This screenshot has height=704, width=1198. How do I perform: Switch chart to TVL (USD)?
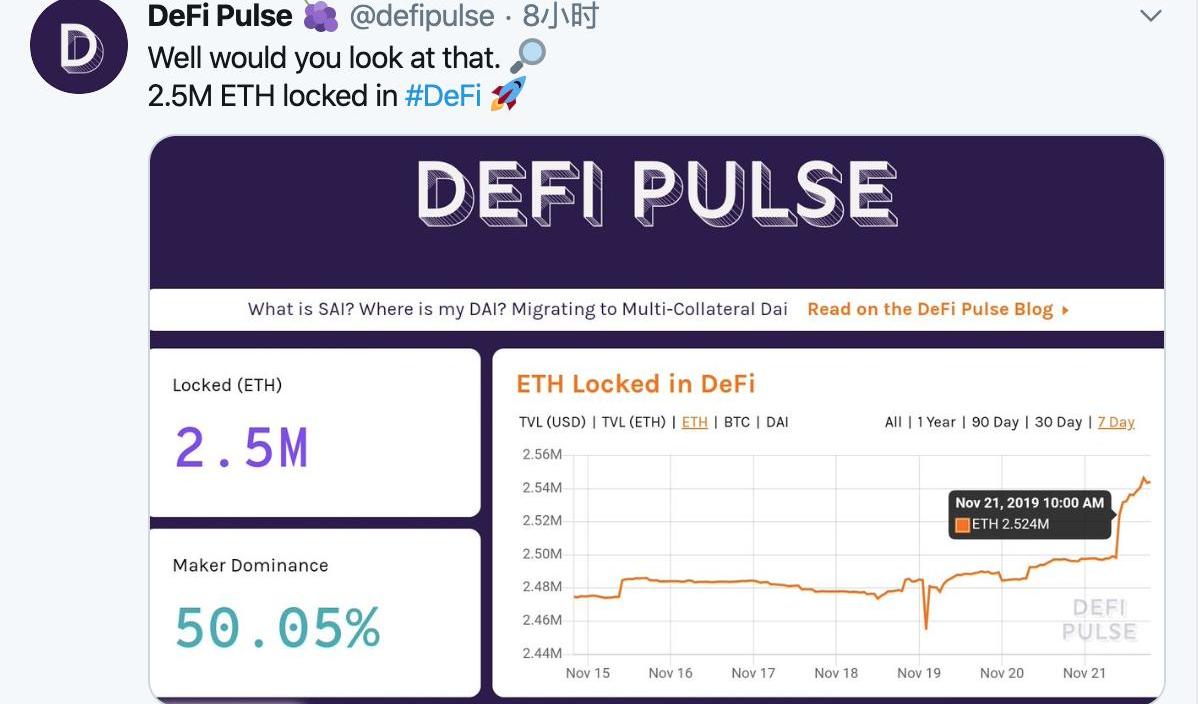[553, 422]
